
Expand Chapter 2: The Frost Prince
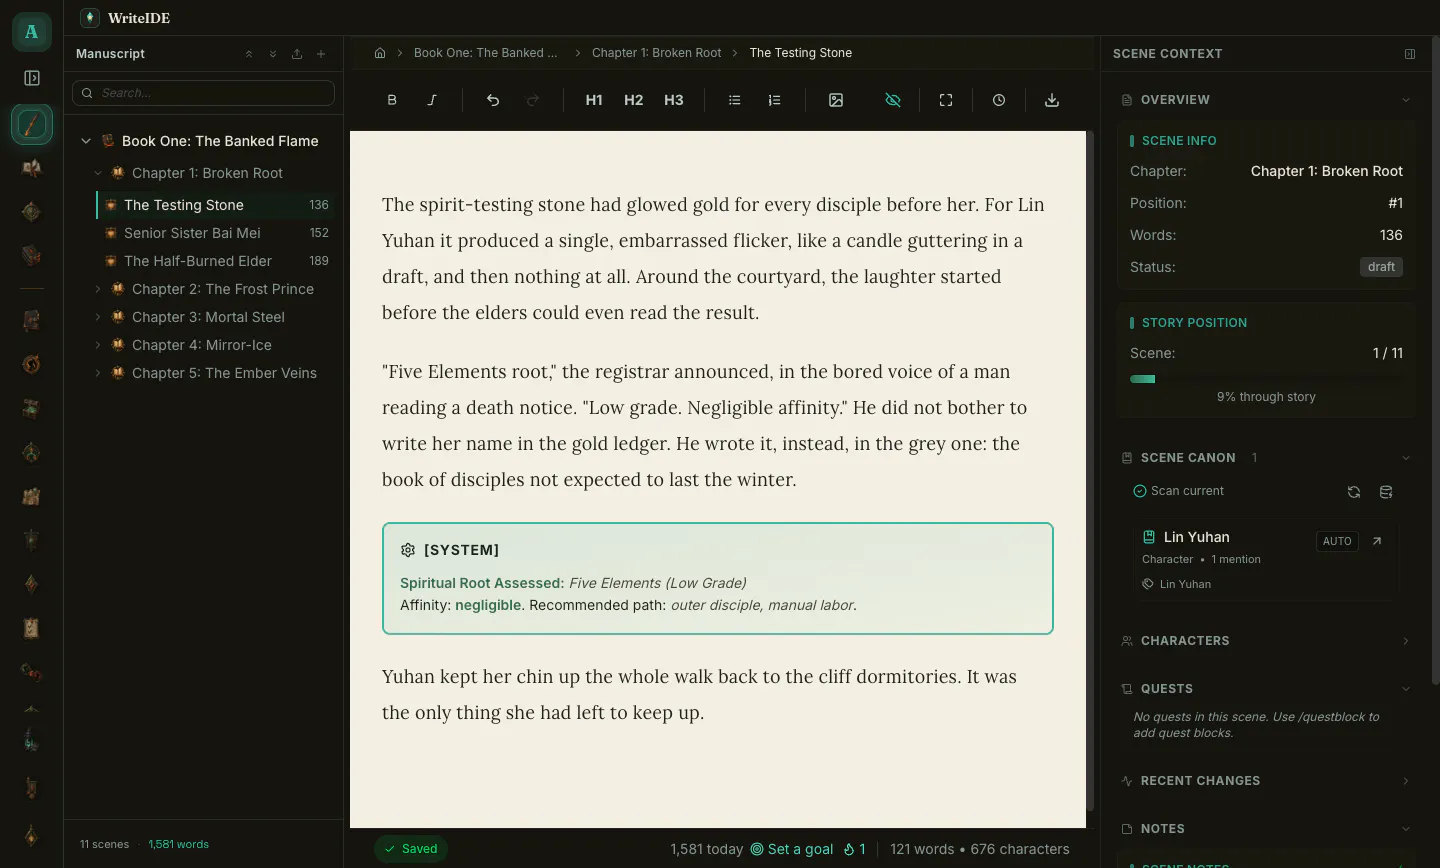coord(98,289)
